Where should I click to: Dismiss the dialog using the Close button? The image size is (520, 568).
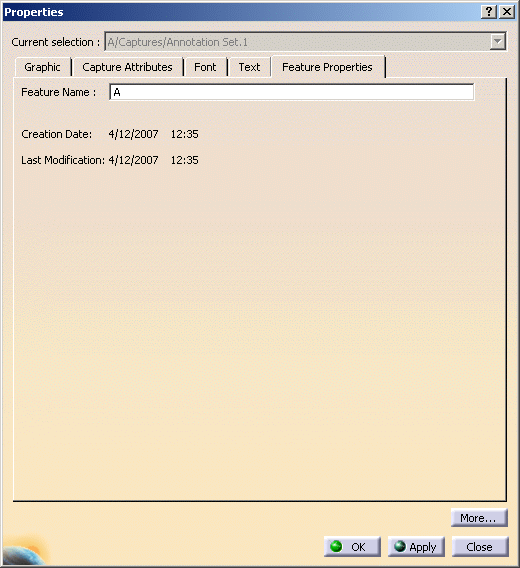coord(480,546)
